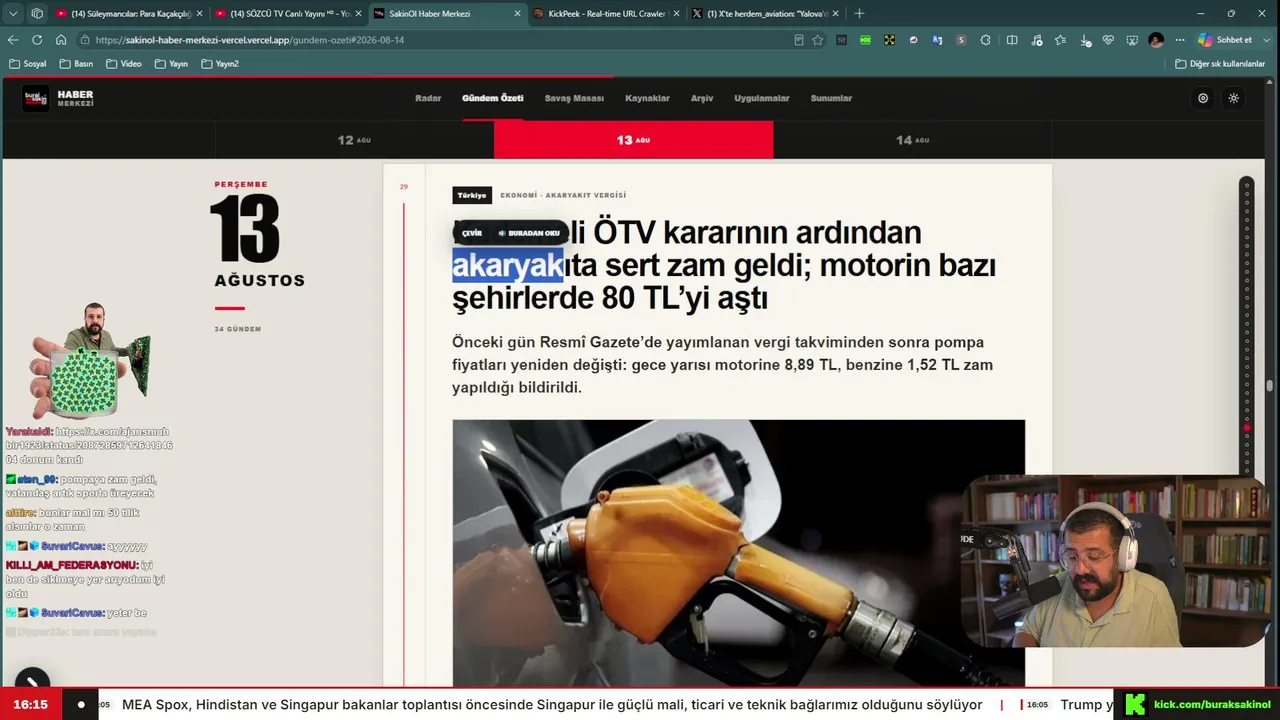This screenshot has width=1280, height=720.
Task: Click the Çevir translate button
Action: [x=472, y=233]
